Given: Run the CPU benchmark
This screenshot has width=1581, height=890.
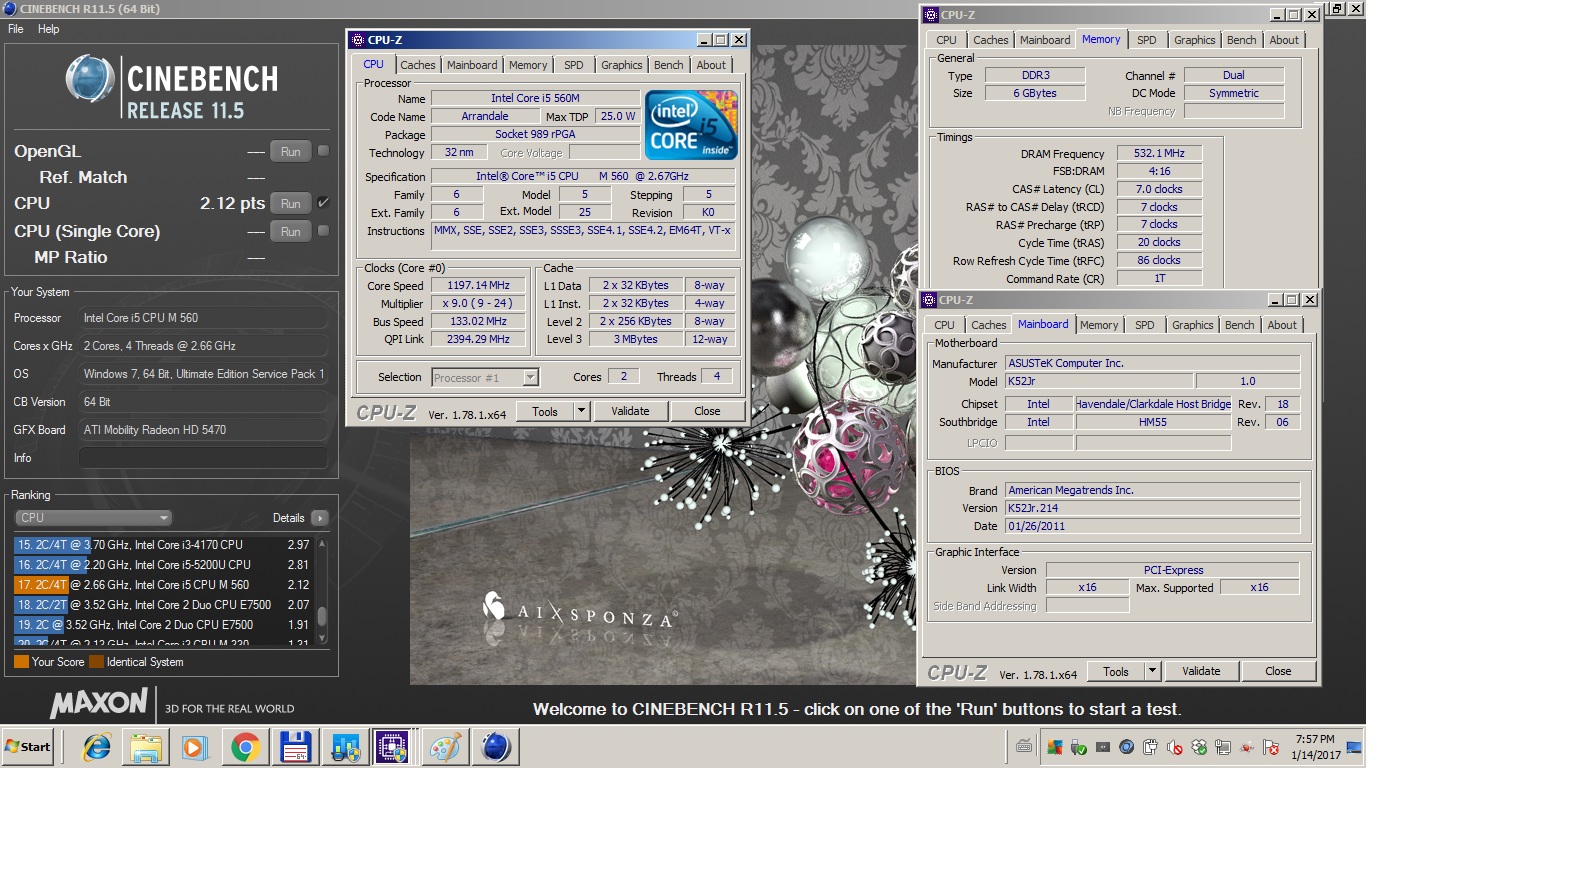Looking at the screenshot, I should pyautogui.click(x=290, y=203).
